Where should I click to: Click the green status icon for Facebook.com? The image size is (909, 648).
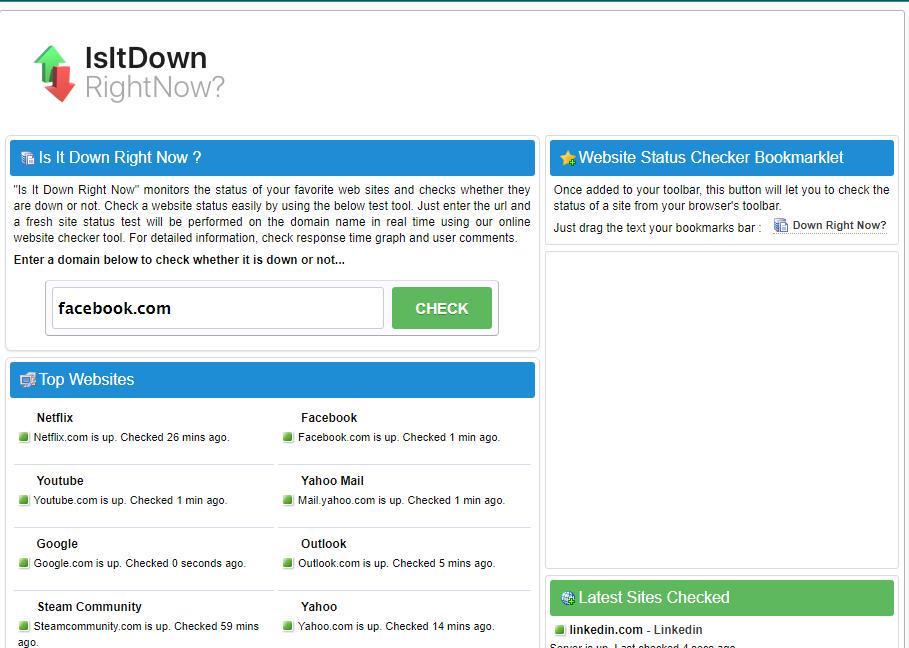288,437
